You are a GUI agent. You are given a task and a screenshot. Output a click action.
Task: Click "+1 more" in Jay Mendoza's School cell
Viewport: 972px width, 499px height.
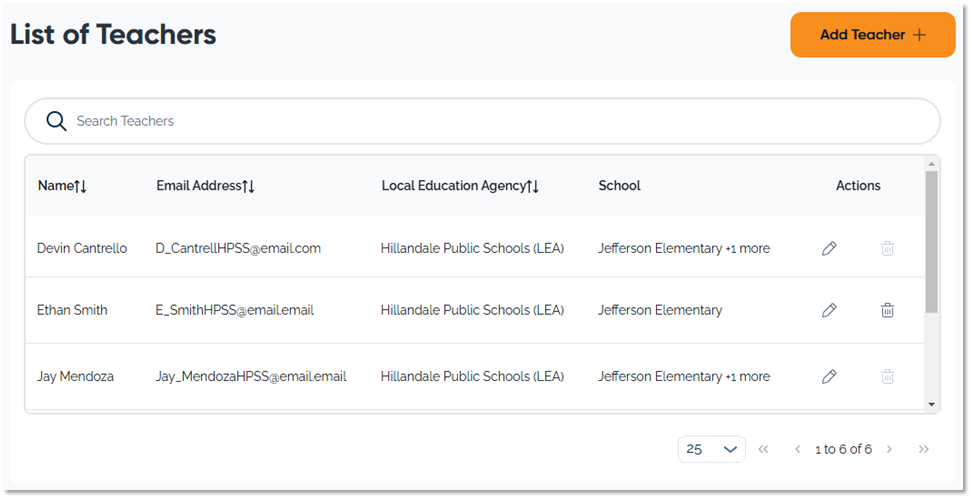coord(748,376)
